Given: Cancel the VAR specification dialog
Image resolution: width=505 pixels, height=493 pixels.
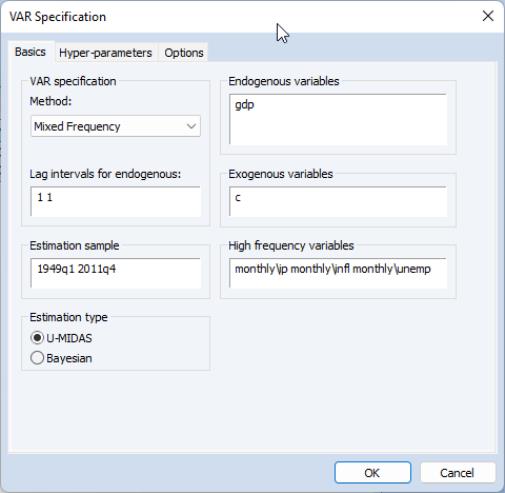Looking at the screenshot, I should coord(458,472).
